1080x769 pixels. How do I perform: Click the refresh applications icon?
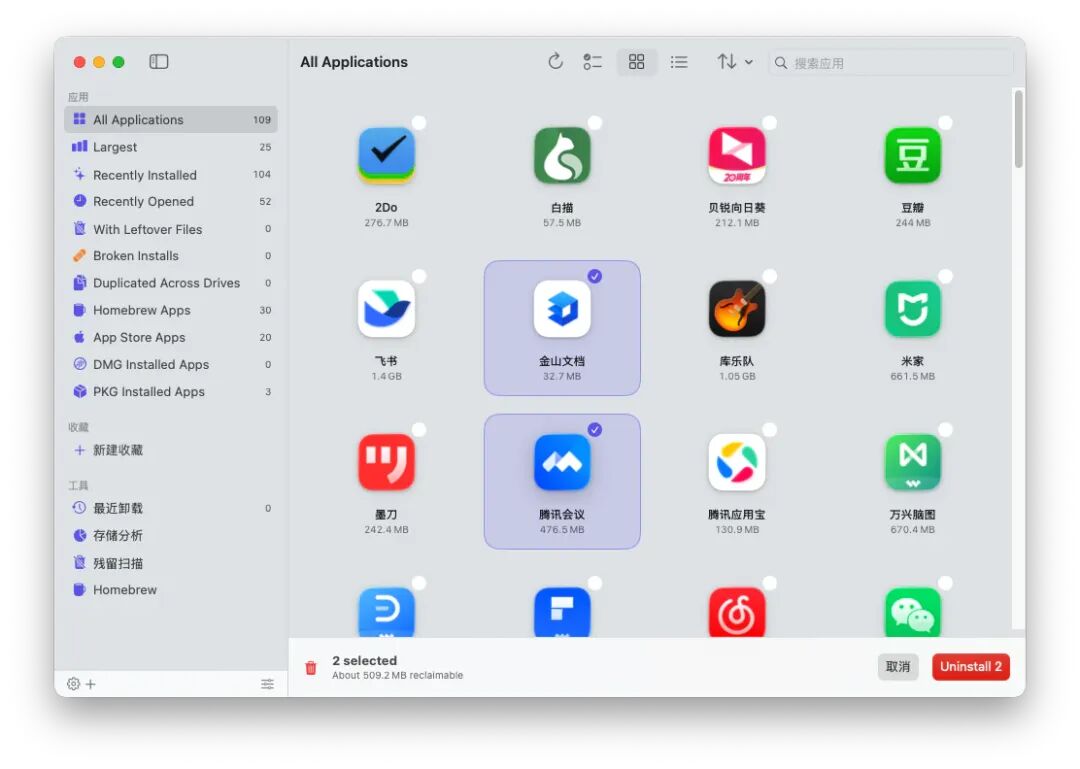coord(555,62)
